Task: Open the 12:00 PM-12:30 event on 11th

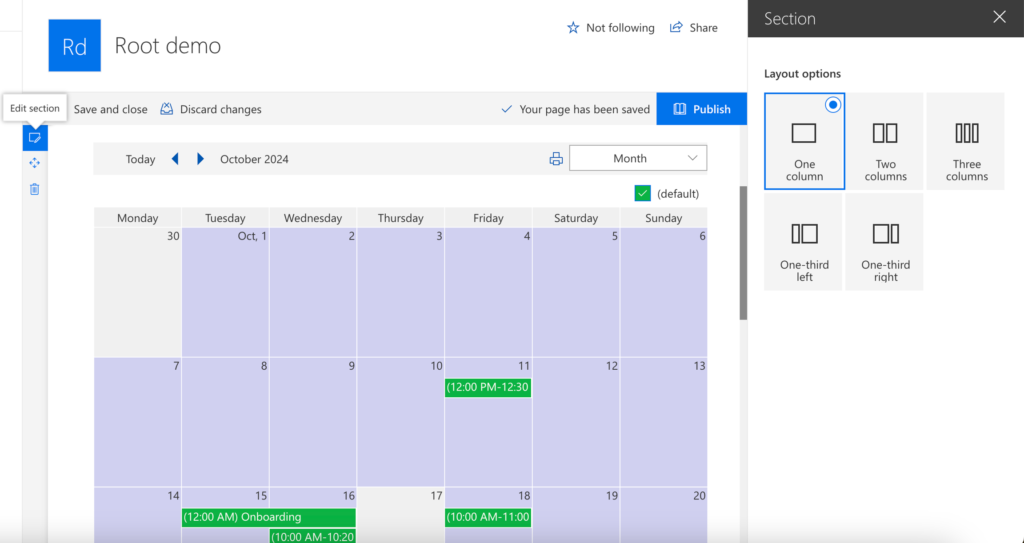Action: pos(488,387)
